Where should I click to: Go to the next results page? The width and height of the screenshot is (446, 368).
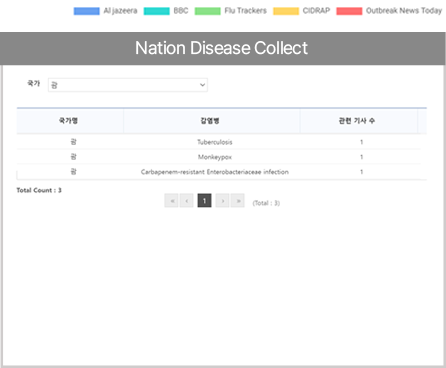[x=222, y=201]
